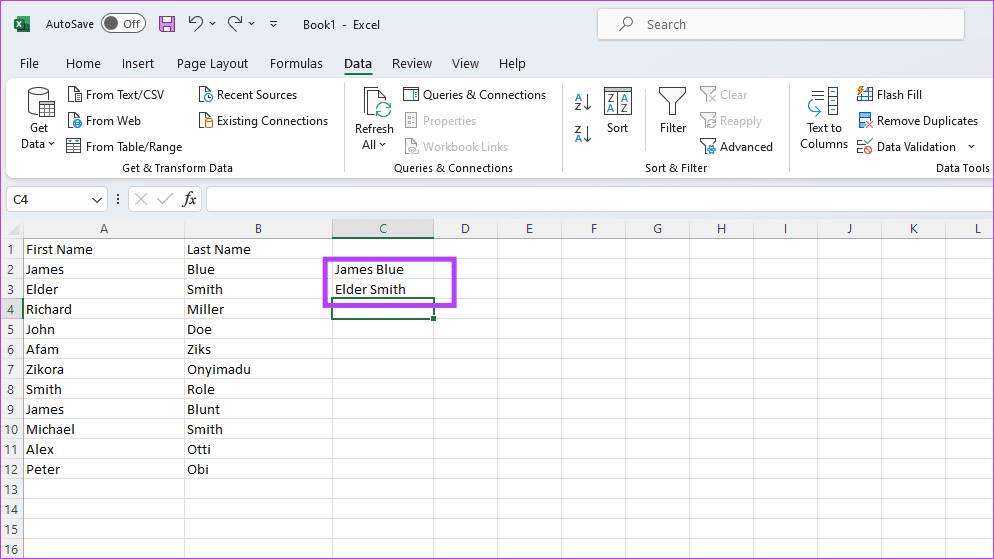994x559 pixels.
Task: Click Reapply filter
Action: tap(731, 120)
